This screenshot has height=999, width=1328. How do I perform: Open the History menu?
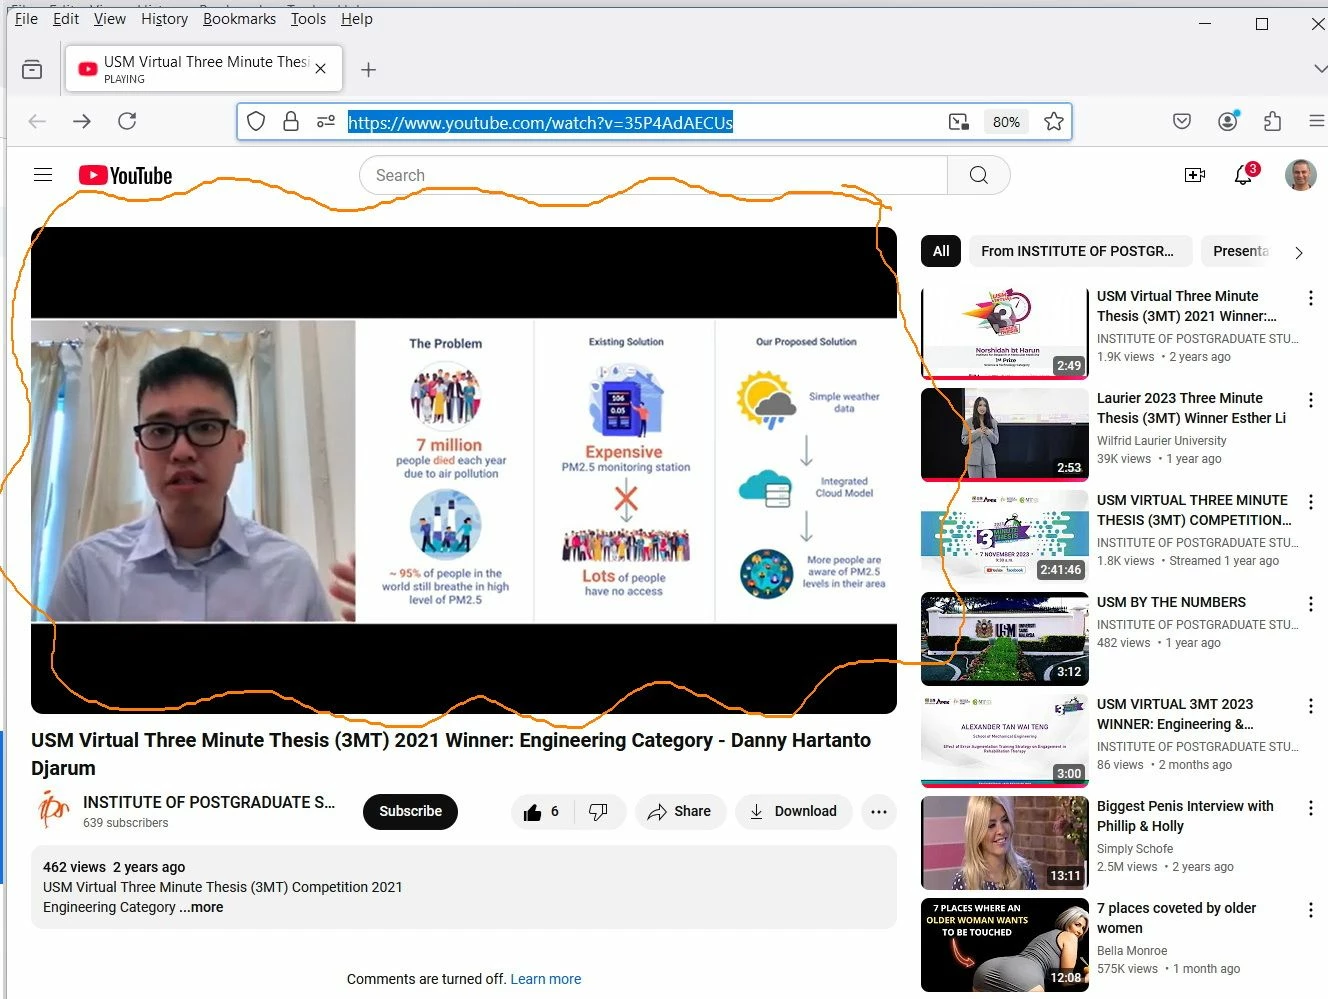tap(164, 18)
